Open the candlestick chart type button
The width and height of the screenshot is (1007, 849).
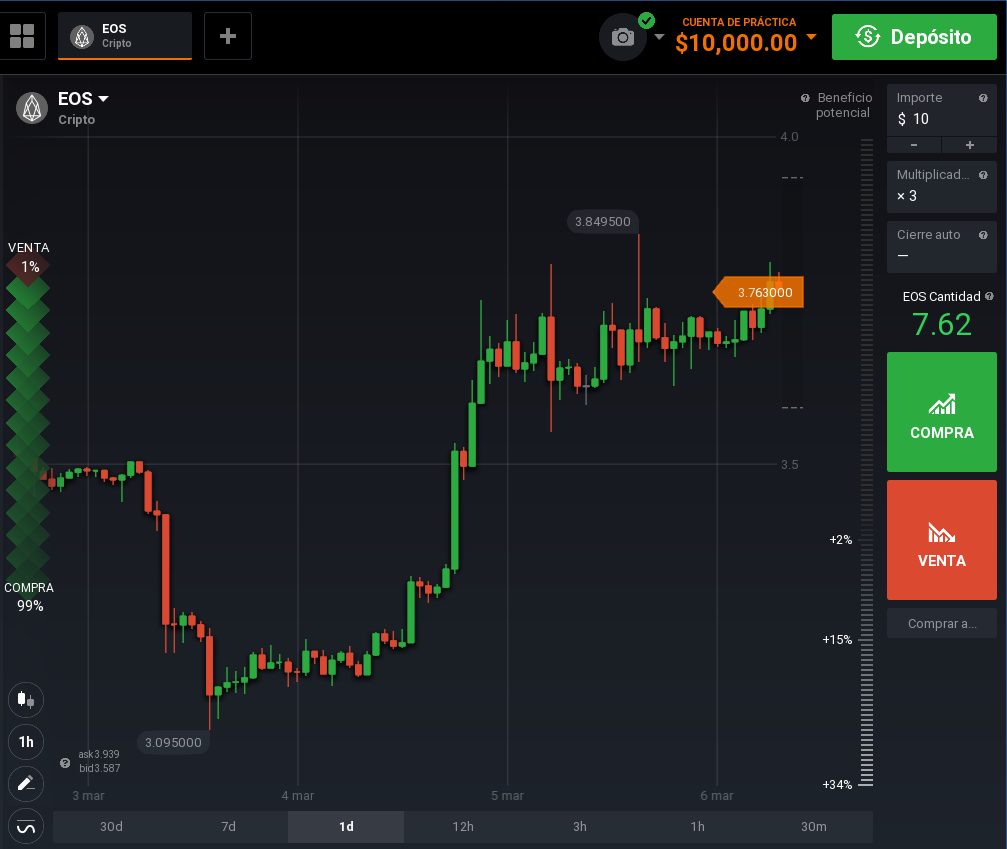[26, 699]
